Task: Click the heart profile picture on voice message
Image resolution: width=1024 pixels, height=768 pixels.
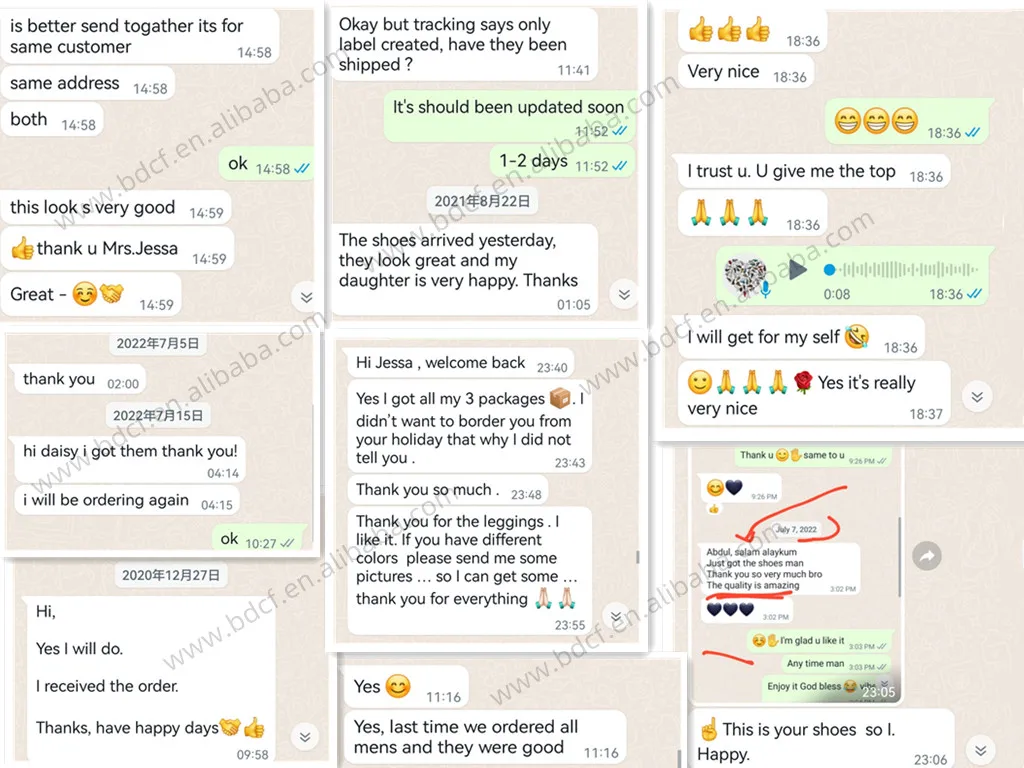Action: (x=745, y=274)
